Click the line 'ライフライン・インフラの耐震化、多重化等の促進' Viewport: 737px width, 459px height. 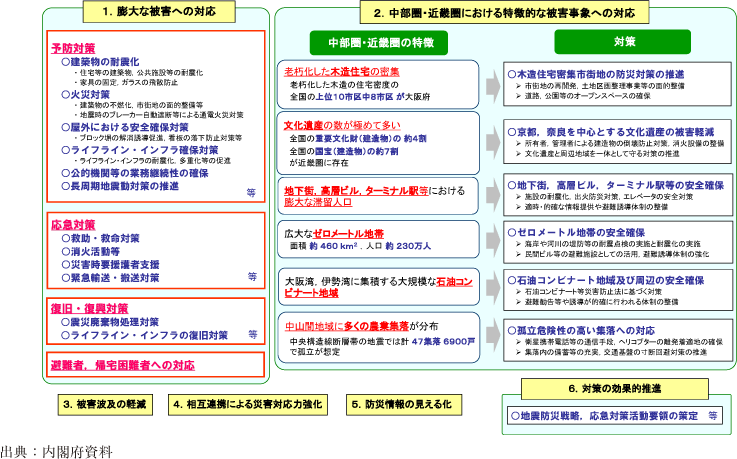pyautogui.click(x=152, y=161)
